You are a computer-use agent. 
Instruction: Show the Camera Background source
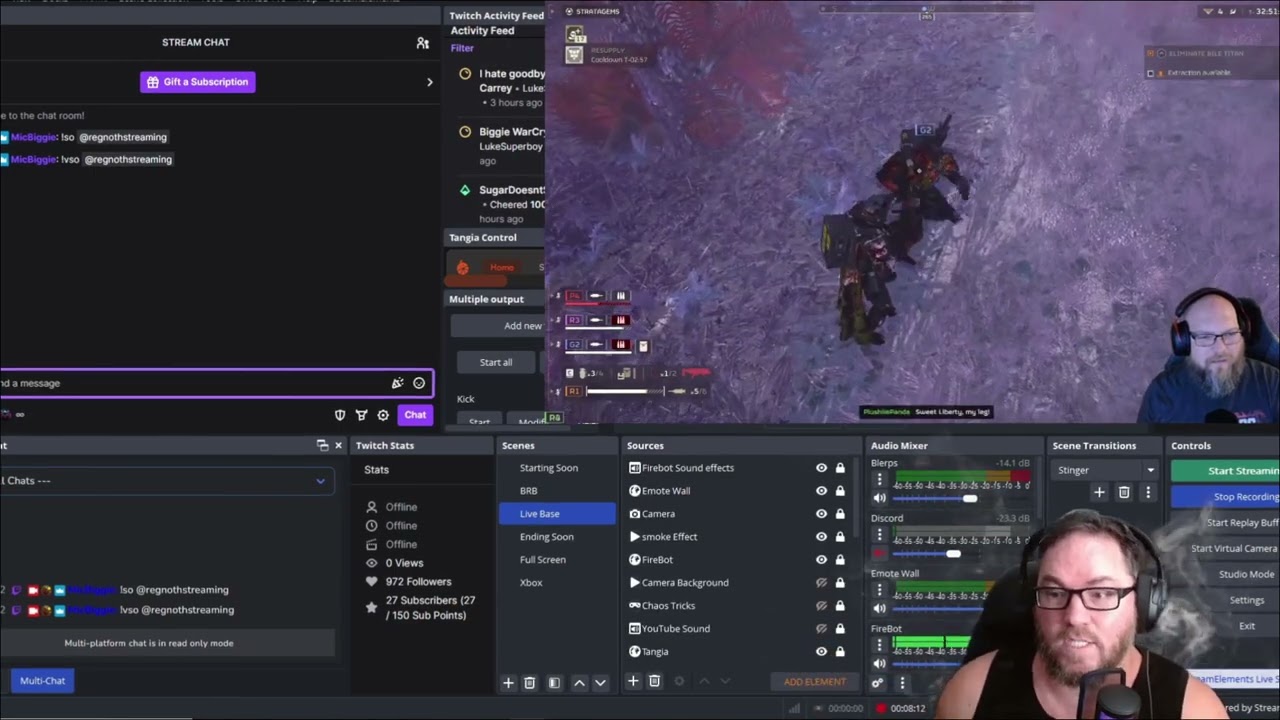click(x=821, y=583)
